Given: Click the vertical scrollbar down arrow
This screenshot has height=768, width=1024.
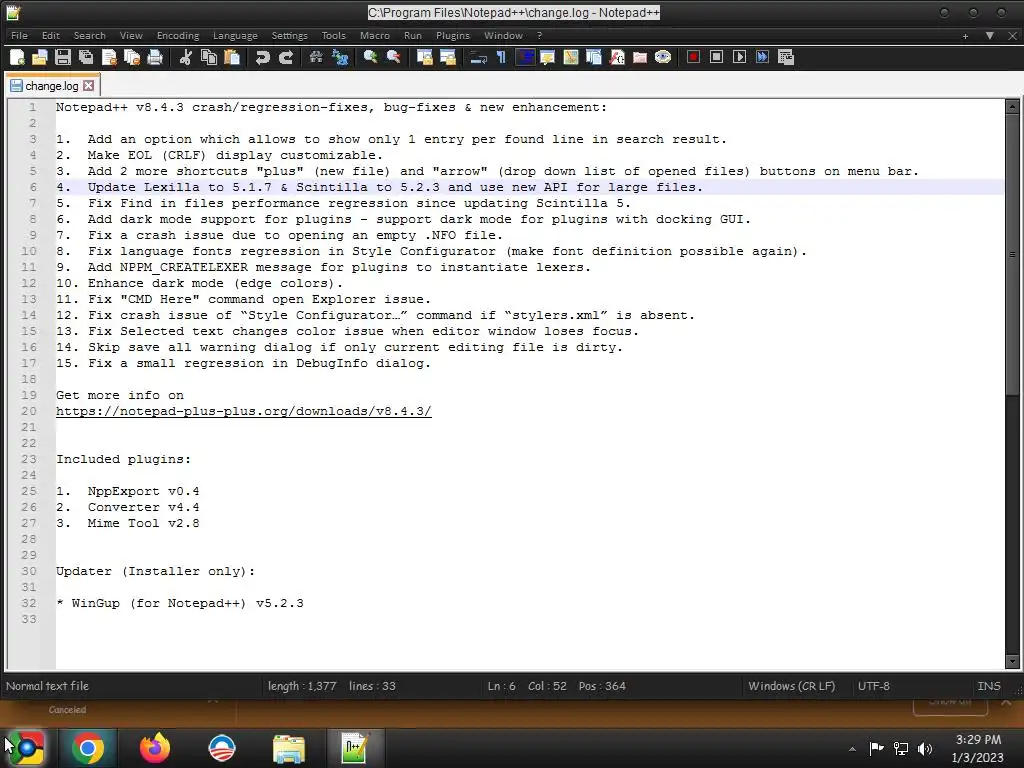Looking at the screenshot, I should (x=1012, y=662).
